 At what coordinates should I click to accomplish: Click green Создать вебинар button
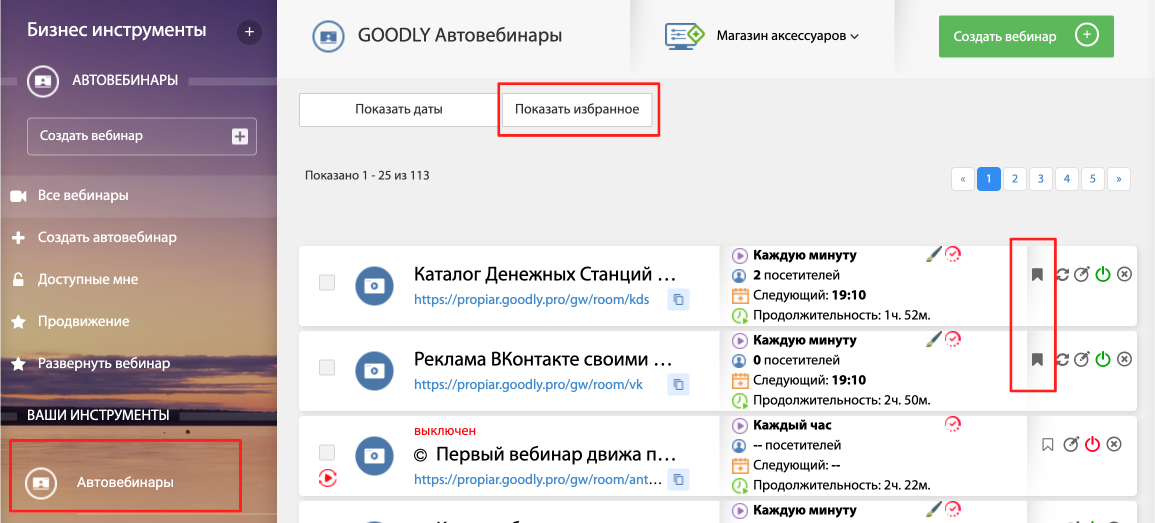point(1026,36)
